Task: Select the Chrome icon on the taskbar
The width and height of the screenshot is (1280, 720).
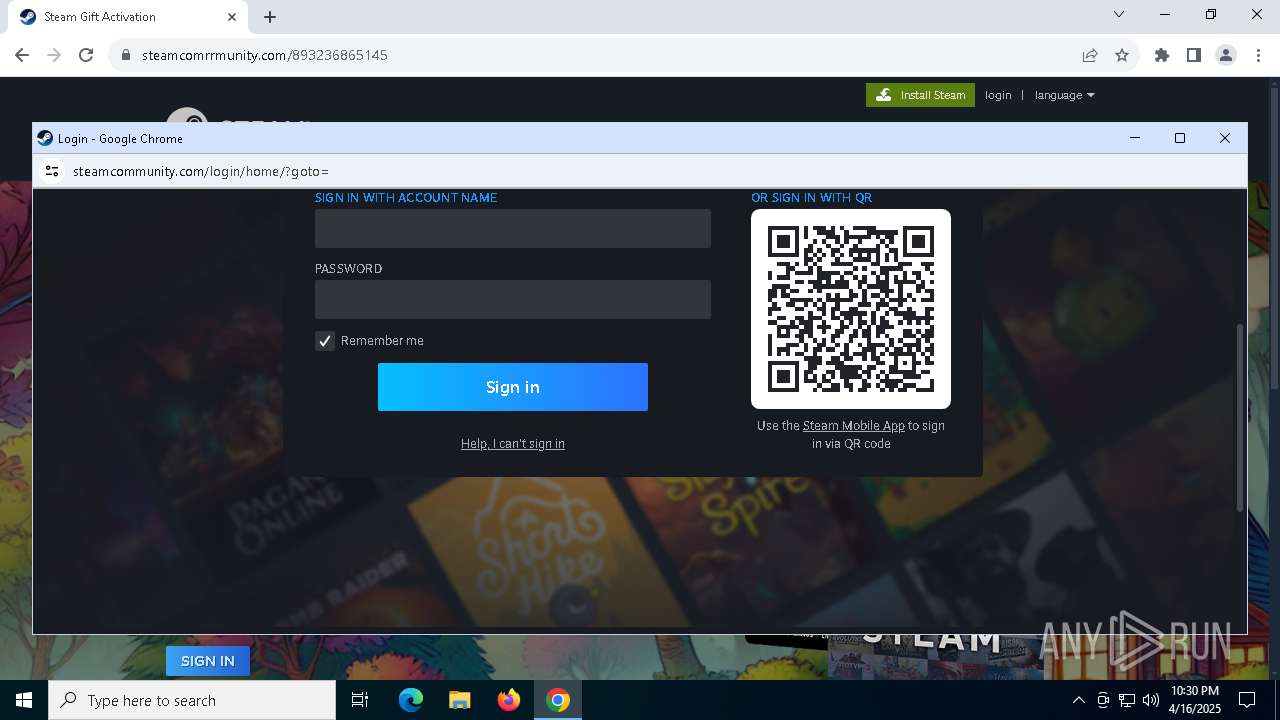Action: click(x=558, y=700)
